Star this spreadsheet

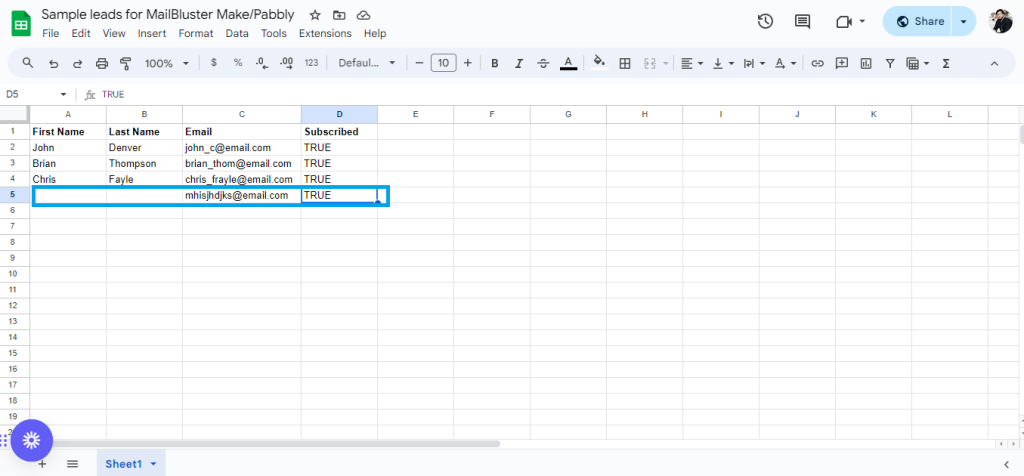click(315, 15)
